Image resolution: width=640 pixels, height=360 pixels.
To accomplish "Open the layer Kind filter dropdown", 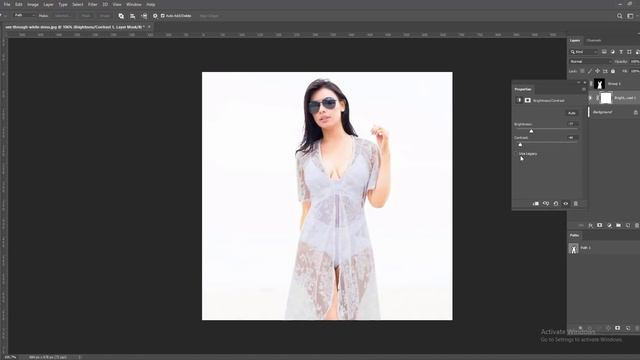I will 584,52.
